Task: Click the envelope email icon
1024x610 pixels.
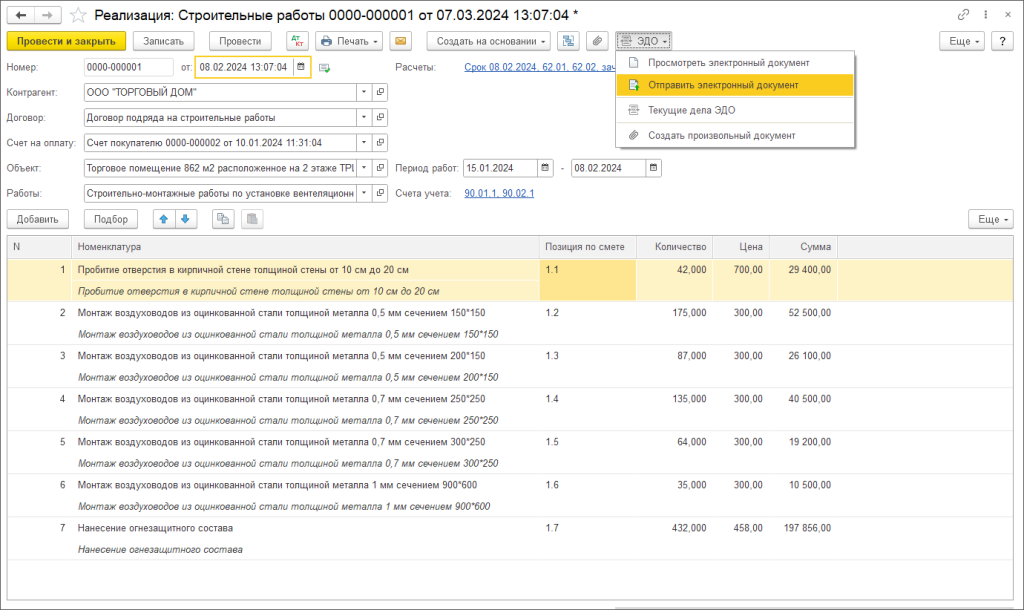Action: 400,41
